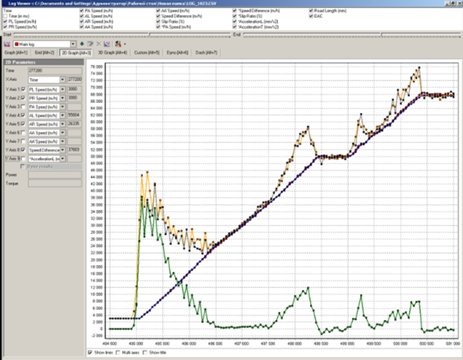463x360 pixels.
Task: Switch to the Custom (Alt+5) tab
Action: point(147,53)
